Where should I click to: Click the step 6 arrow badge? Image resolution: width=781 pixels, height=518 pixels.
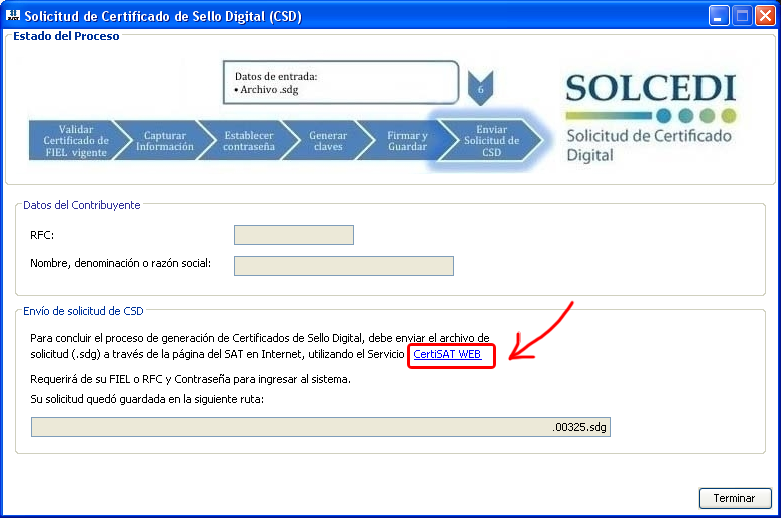pos(481,88)
